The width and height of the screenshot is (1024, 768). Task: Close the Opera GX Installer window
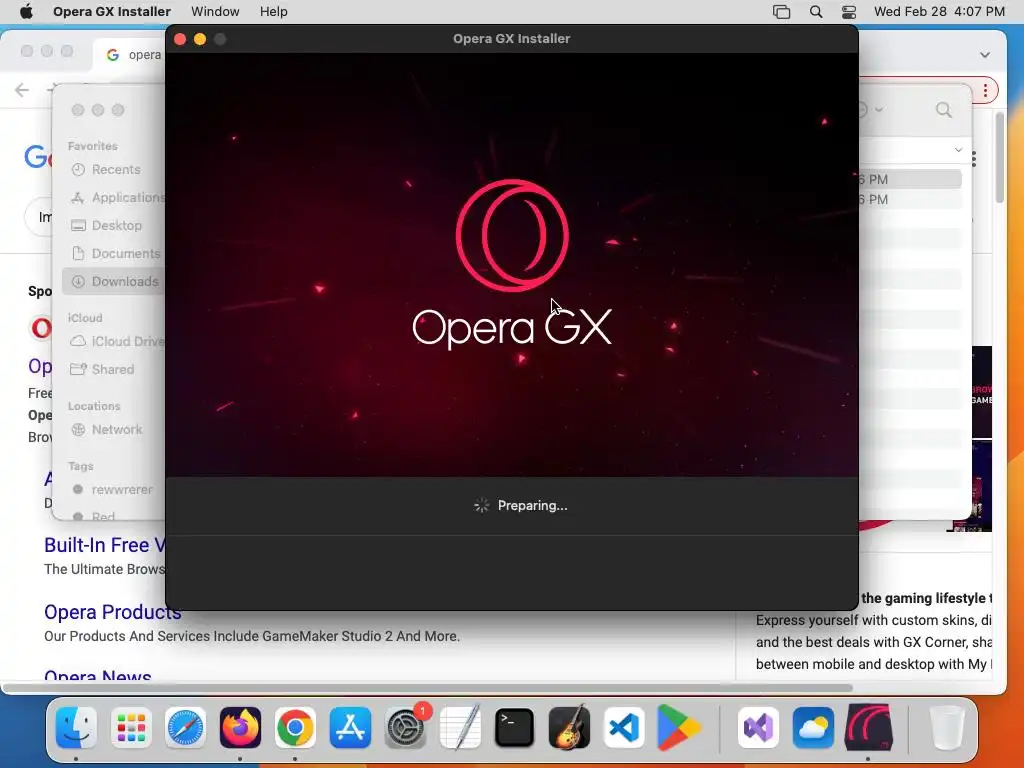click(x=180, y=39)
